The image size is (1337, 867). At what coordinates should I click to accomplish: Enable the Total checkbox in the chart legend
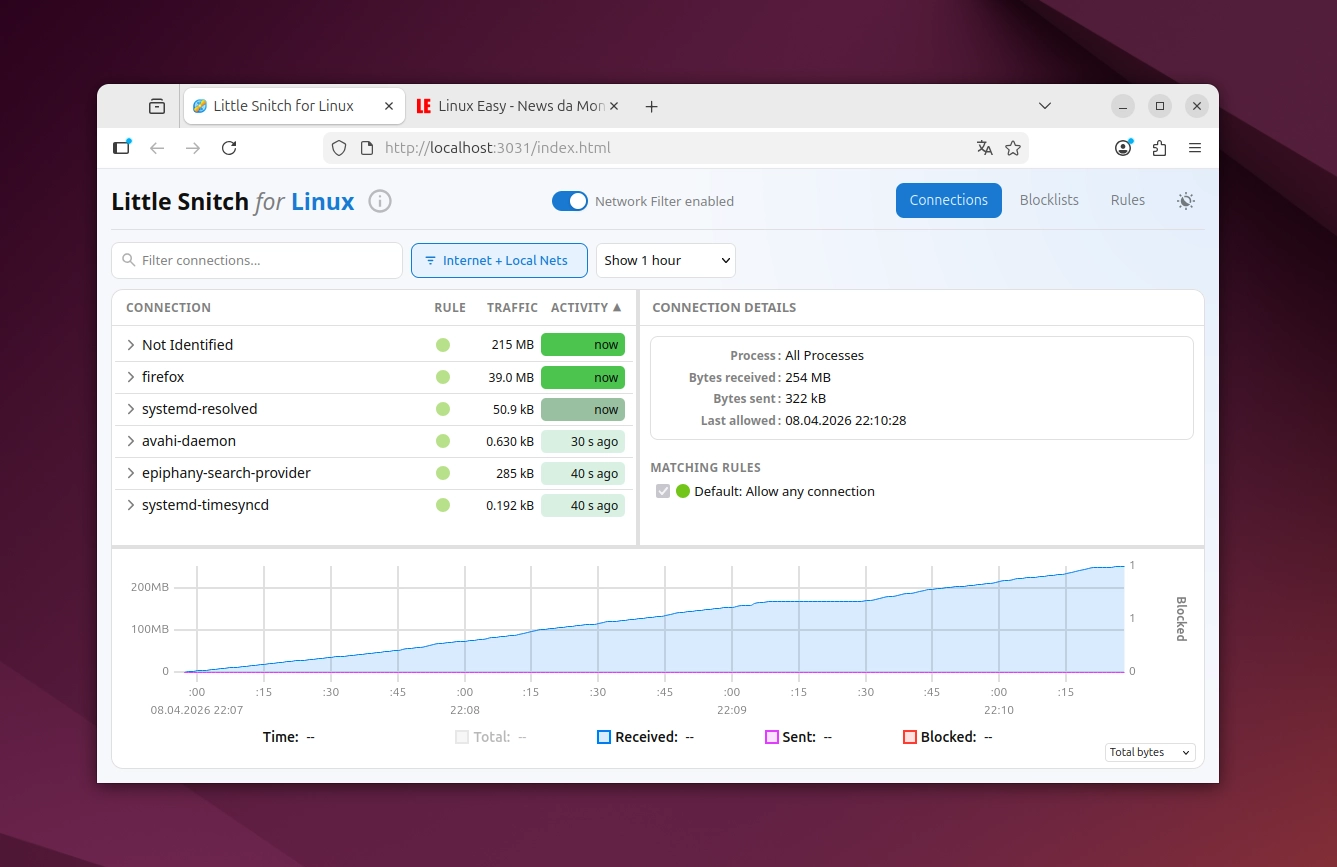(x=461, y=736)
